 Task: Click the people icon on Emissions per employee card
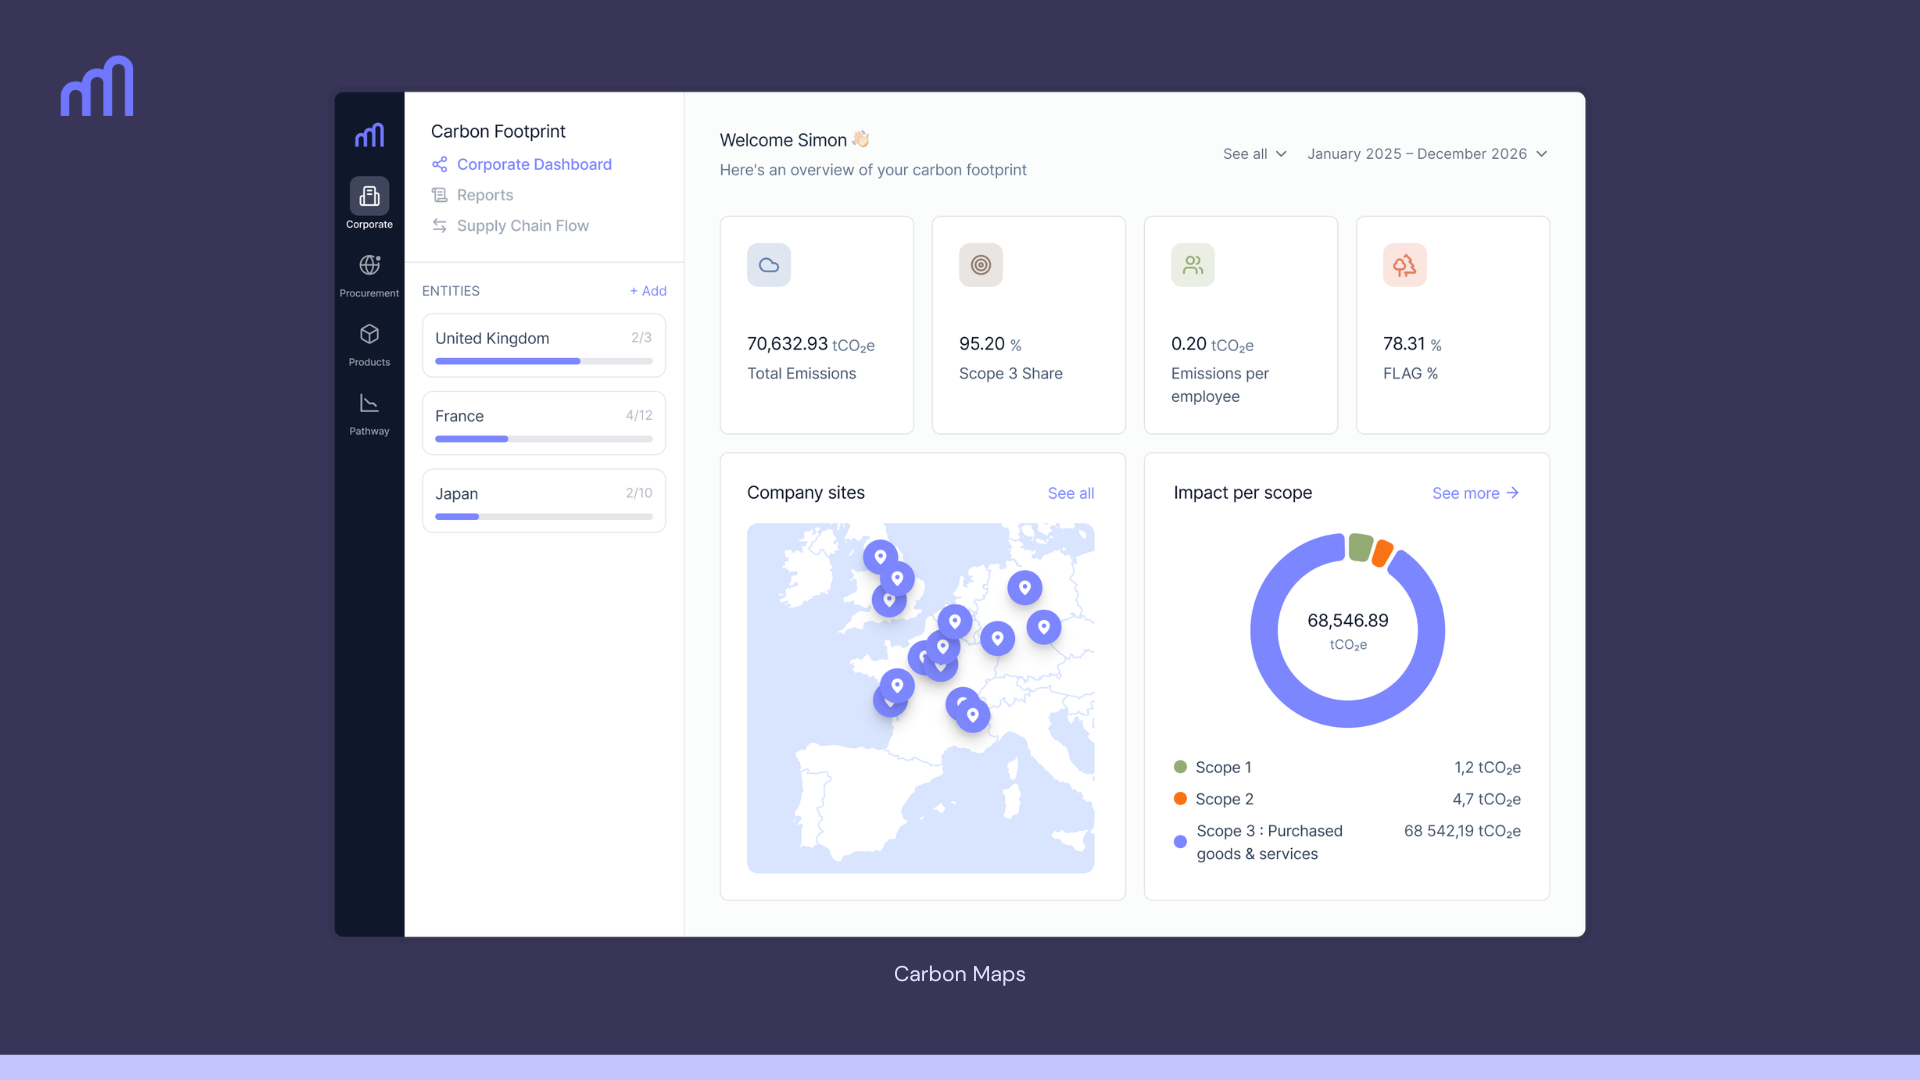[1192, 264]
